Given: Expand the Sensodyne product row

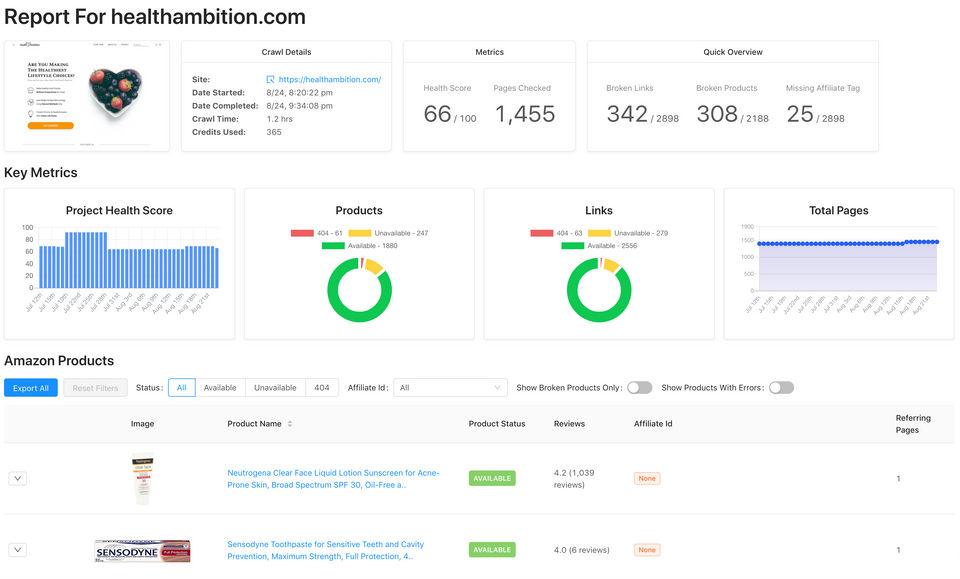Looking at the screenshot, I should click(x=18, y=550).
